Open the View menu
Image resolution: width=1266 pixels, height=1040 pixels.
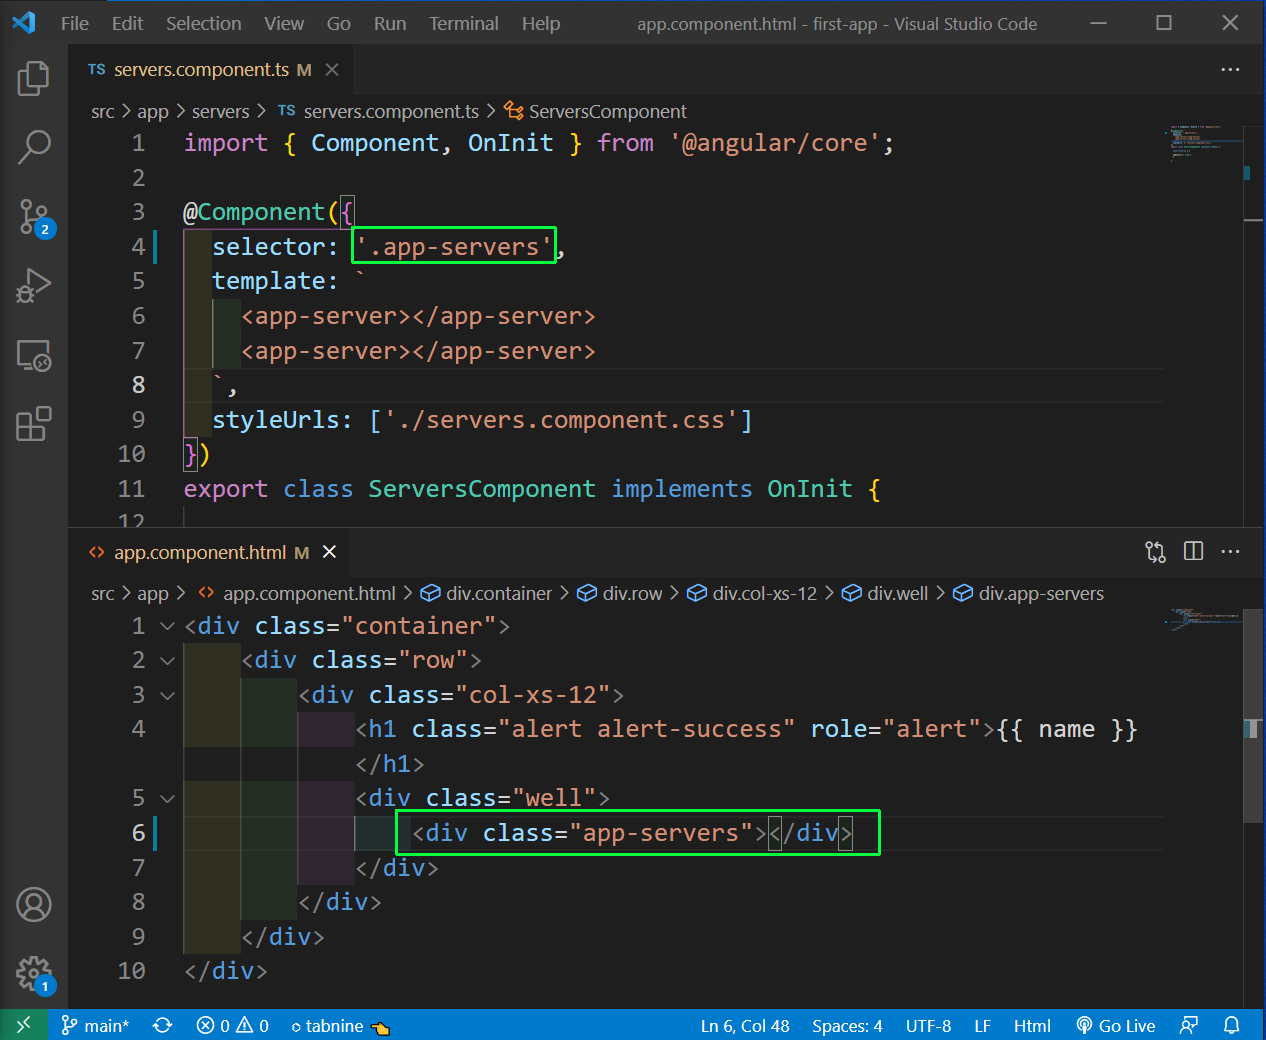[284, 23]
